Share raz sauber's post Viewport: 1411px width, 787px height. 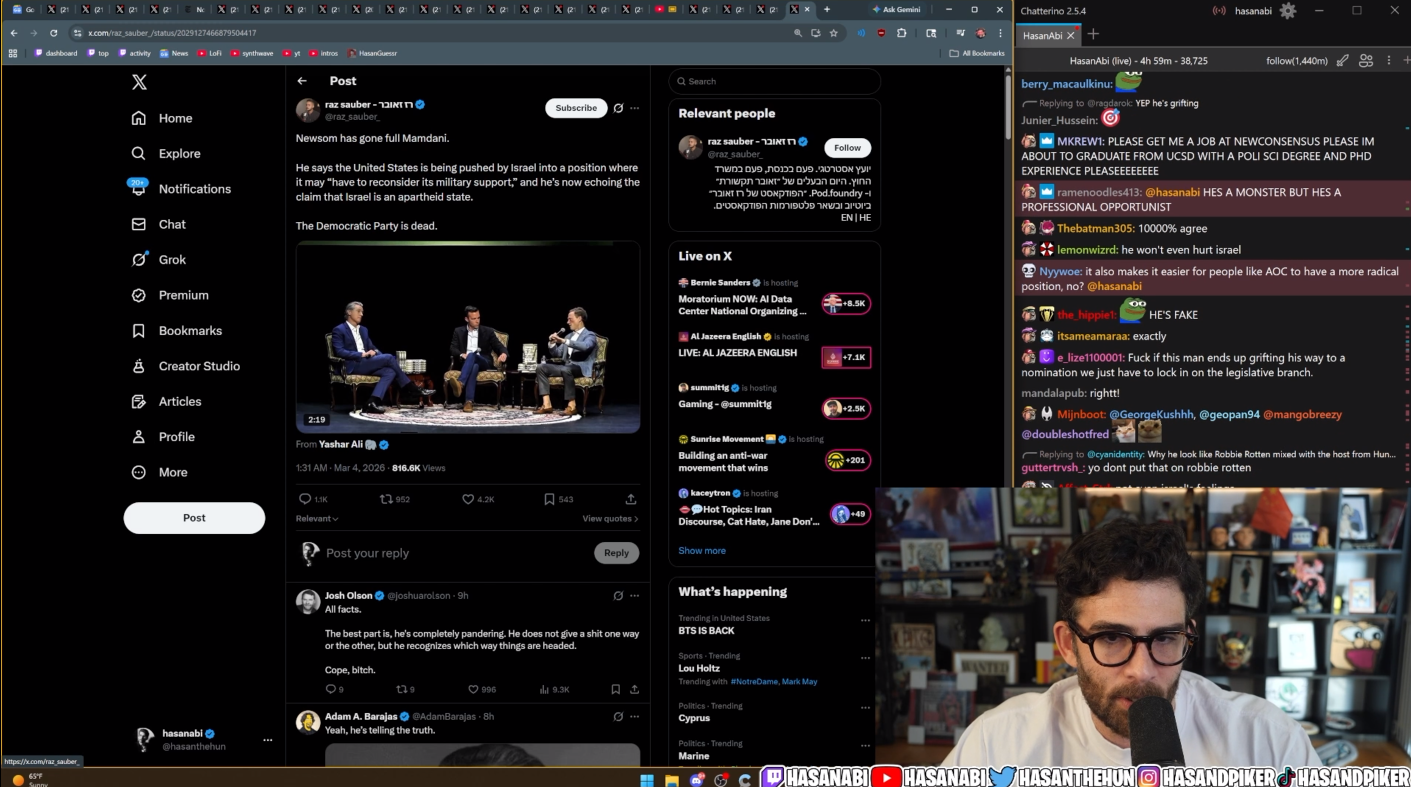coord(631,499)
